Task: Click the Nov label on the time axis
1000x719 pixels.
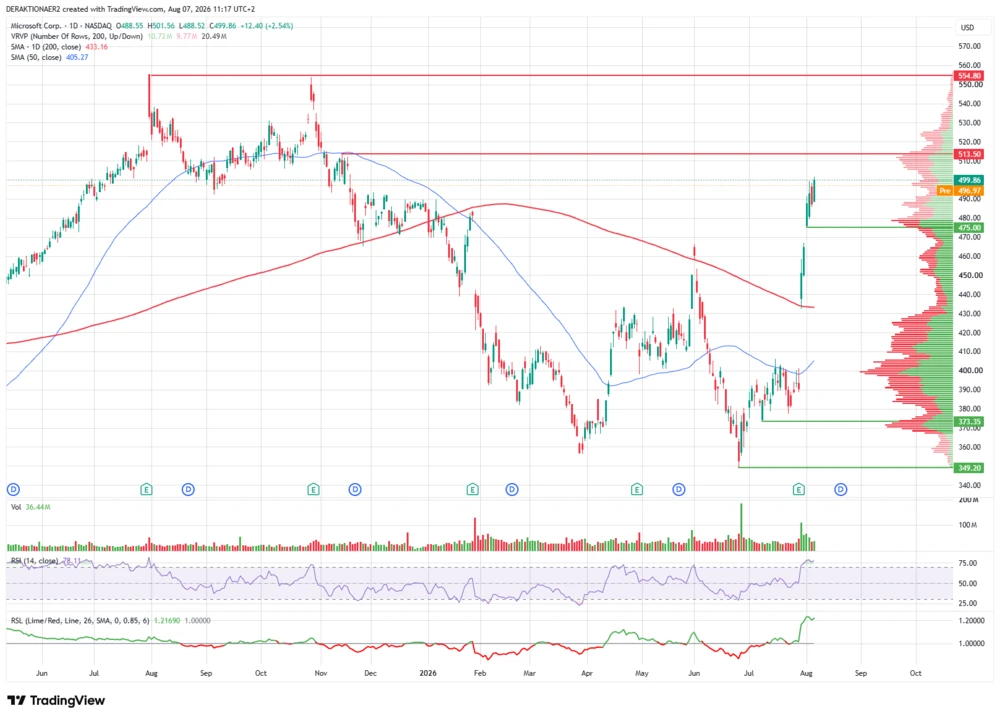Action: click(321, 673)
